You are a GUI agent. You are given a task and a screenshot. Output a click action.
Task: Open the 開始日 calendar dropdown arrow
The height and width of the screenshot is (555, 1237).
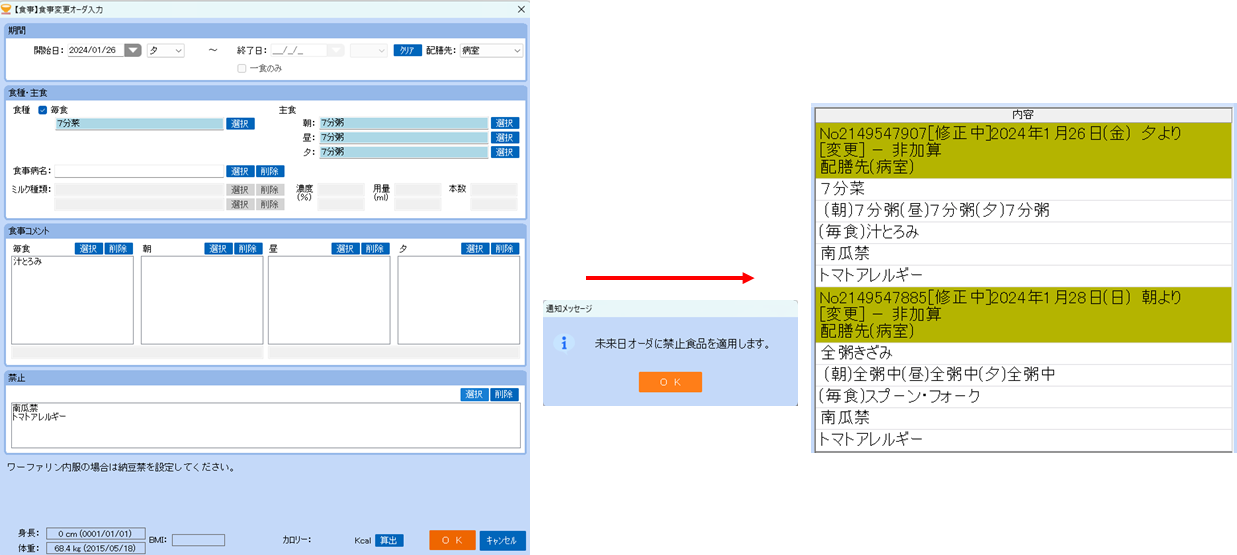132,50
